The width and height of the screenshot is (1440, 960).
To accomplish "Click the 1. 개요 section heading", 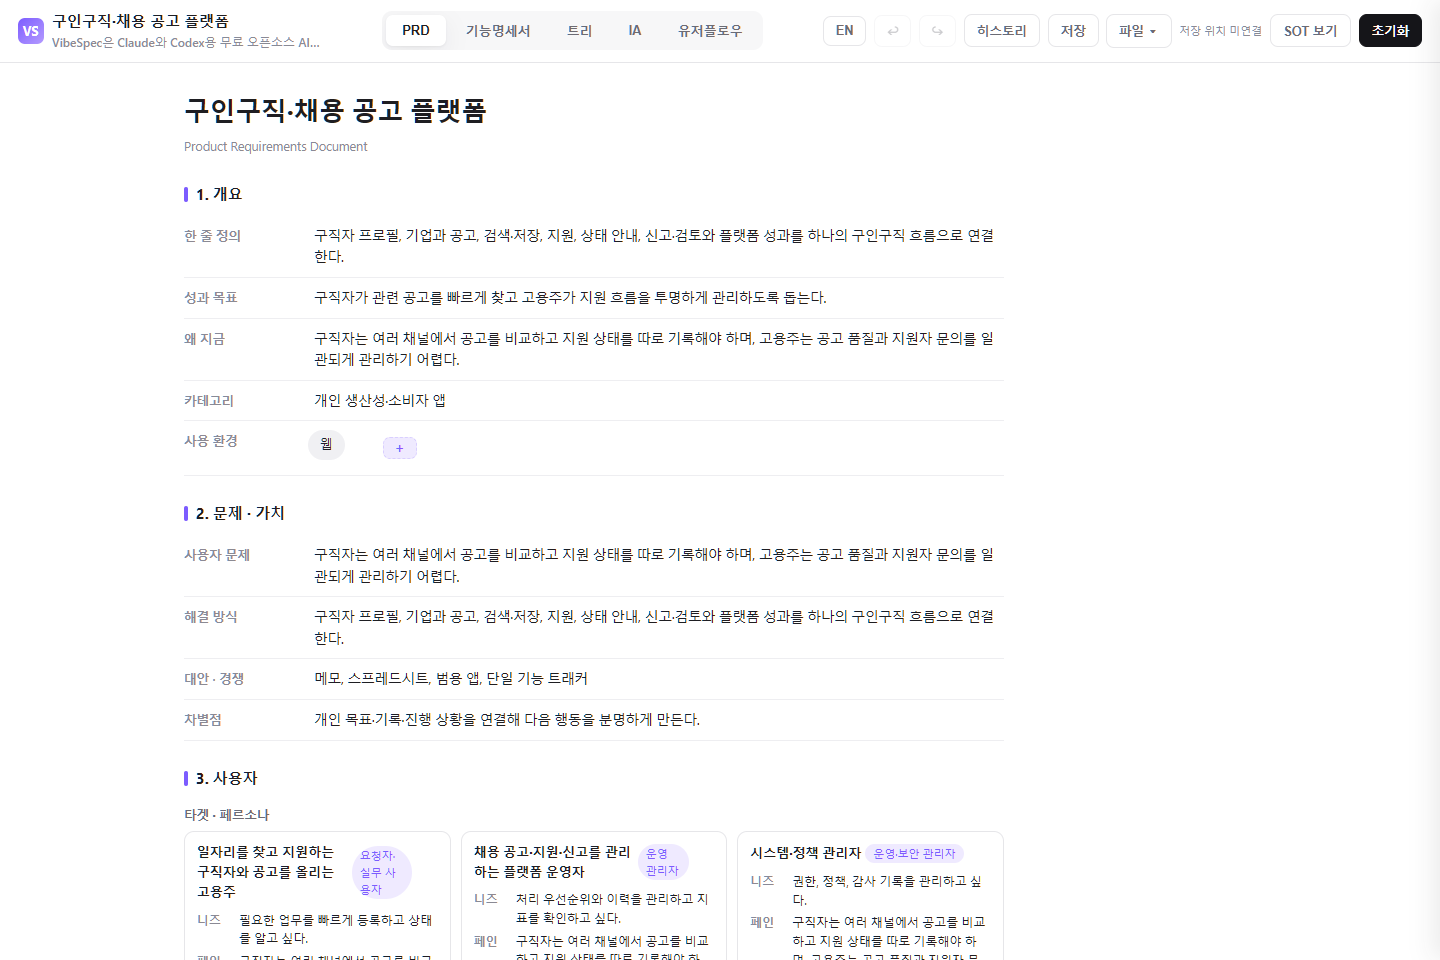I will (219, 194).
